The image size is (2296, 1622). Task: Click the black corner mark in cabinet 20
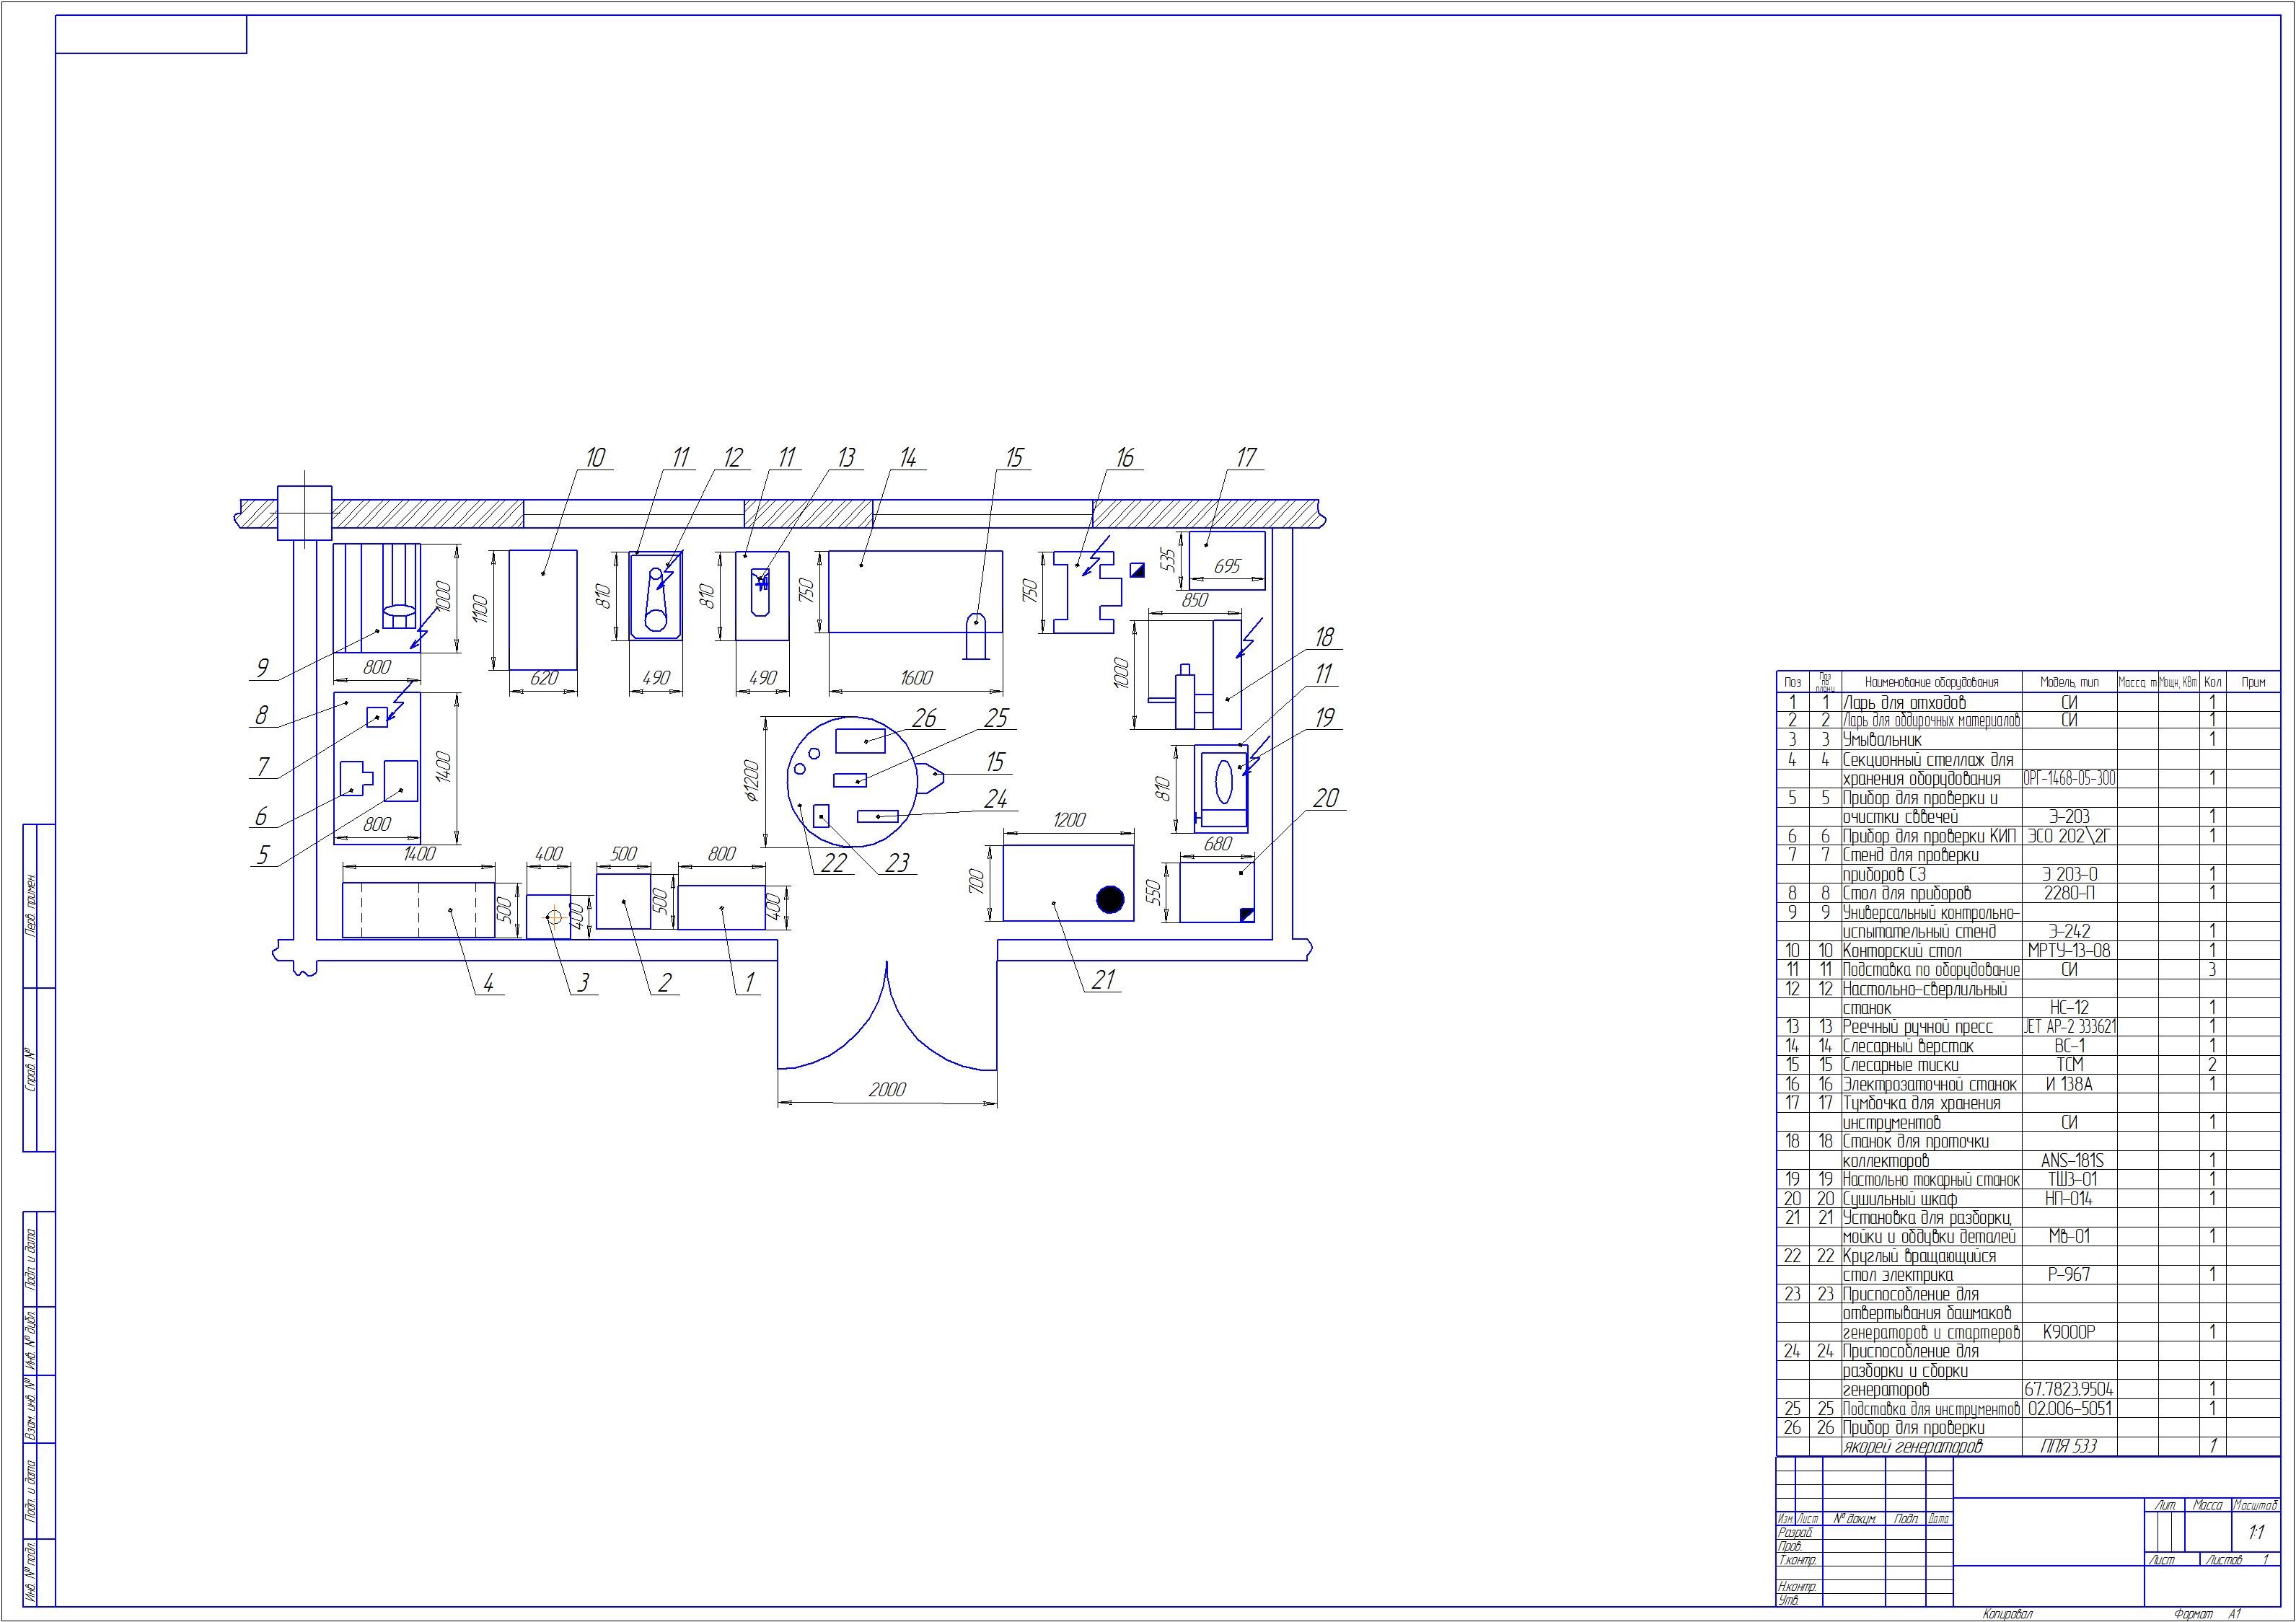point(1246,913)
